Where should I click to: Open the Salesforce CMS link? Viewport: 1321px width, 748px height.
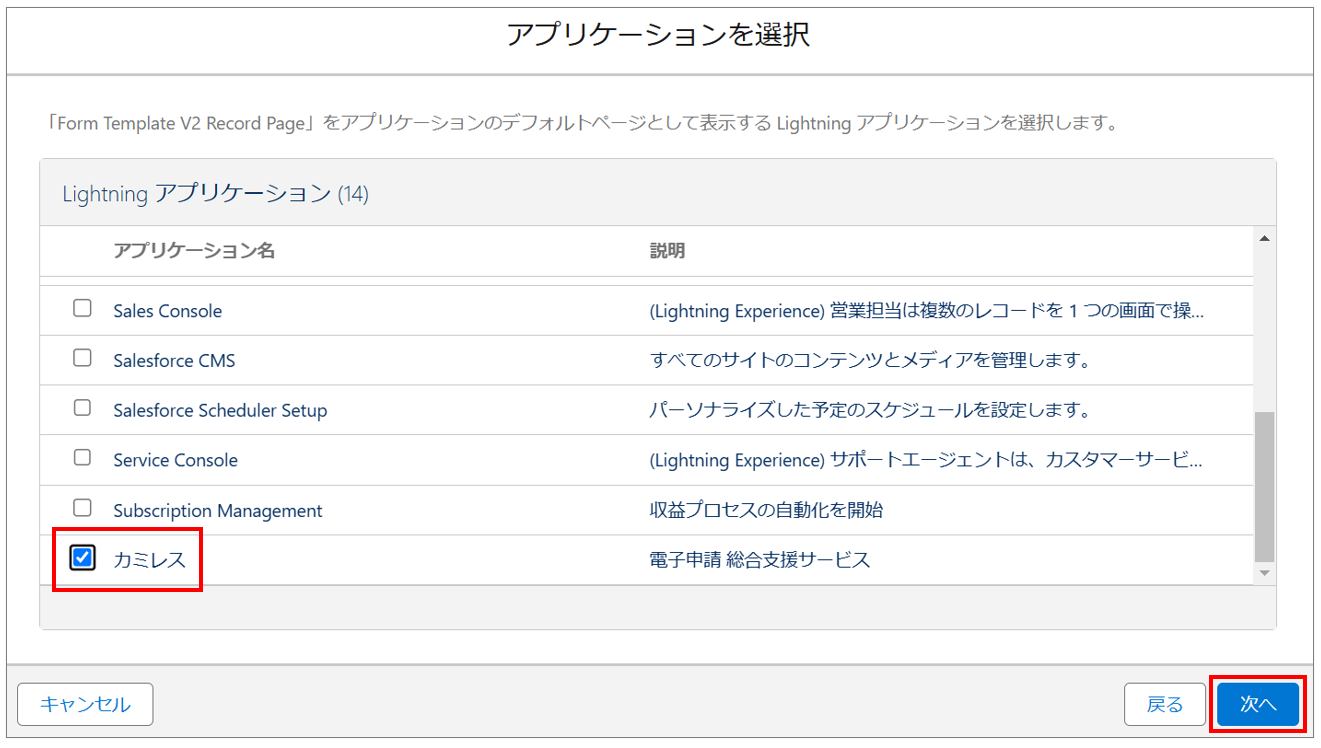point(174,361)
